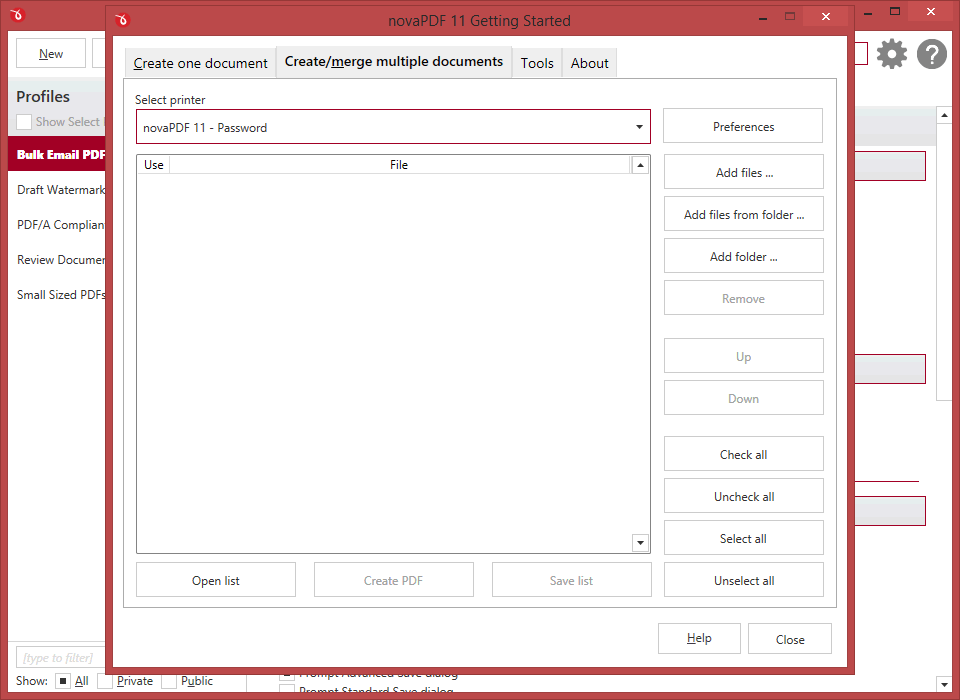Click the disabled Remove button
This screenshot has height=700, width=960.
coord(743,298)
